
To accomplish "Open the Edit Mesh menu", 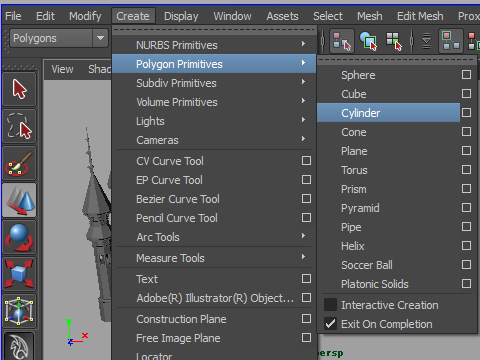I will coord(420,16).
